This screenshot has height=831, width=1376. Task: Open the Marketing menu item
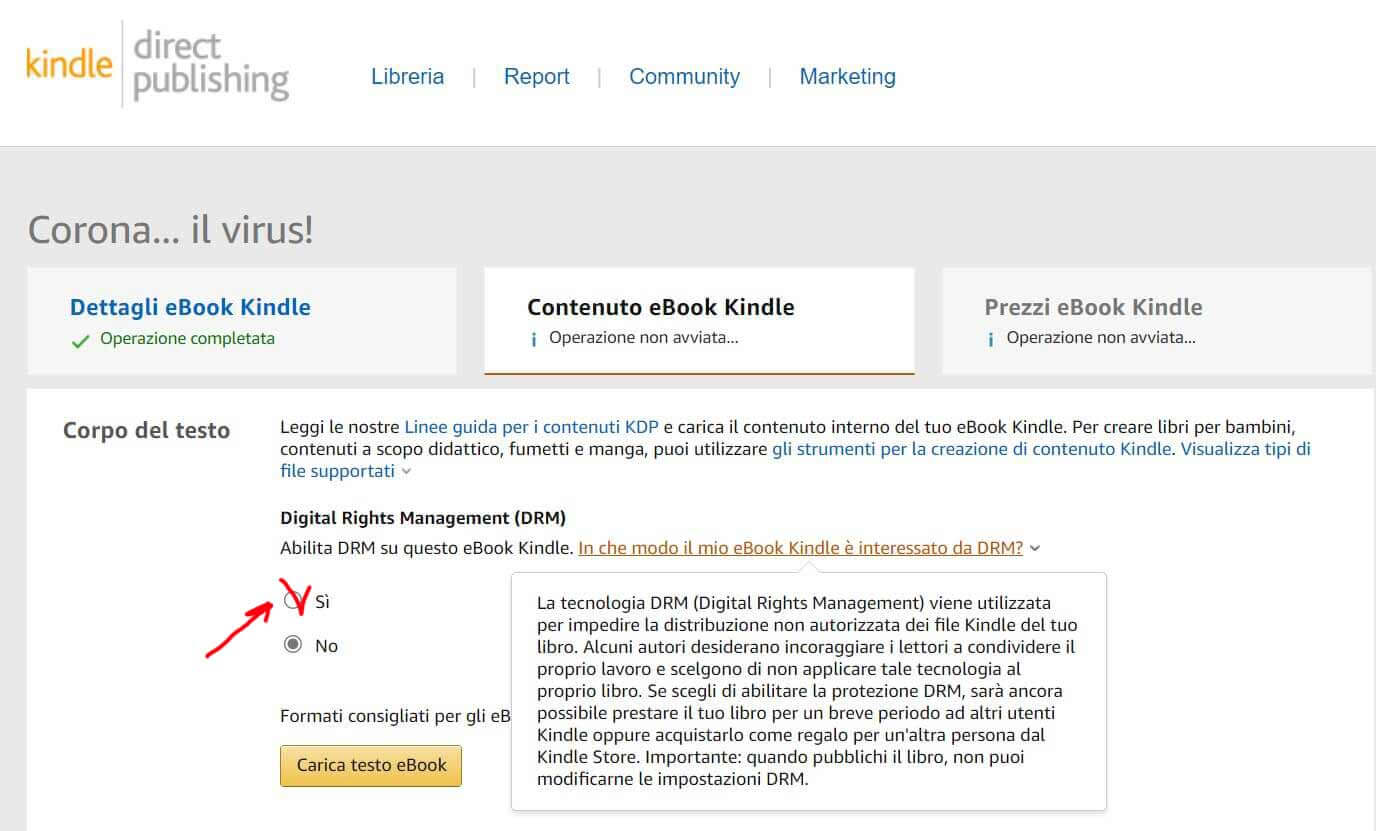pos(847,77)
